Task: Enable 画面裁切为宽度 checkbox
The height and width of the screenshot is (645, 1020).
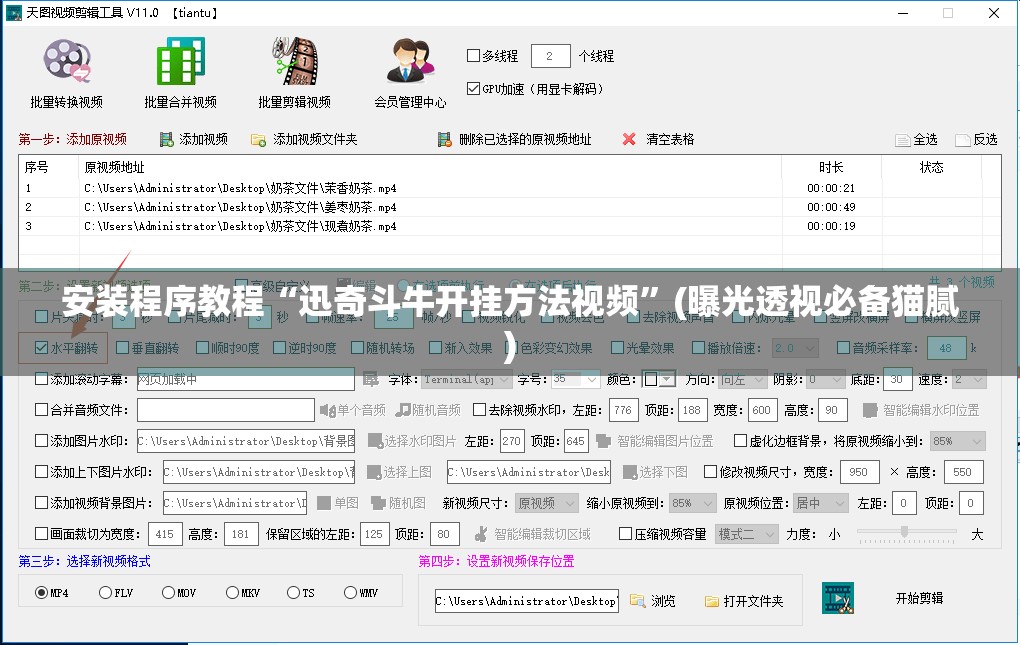Action: [42, 534]
